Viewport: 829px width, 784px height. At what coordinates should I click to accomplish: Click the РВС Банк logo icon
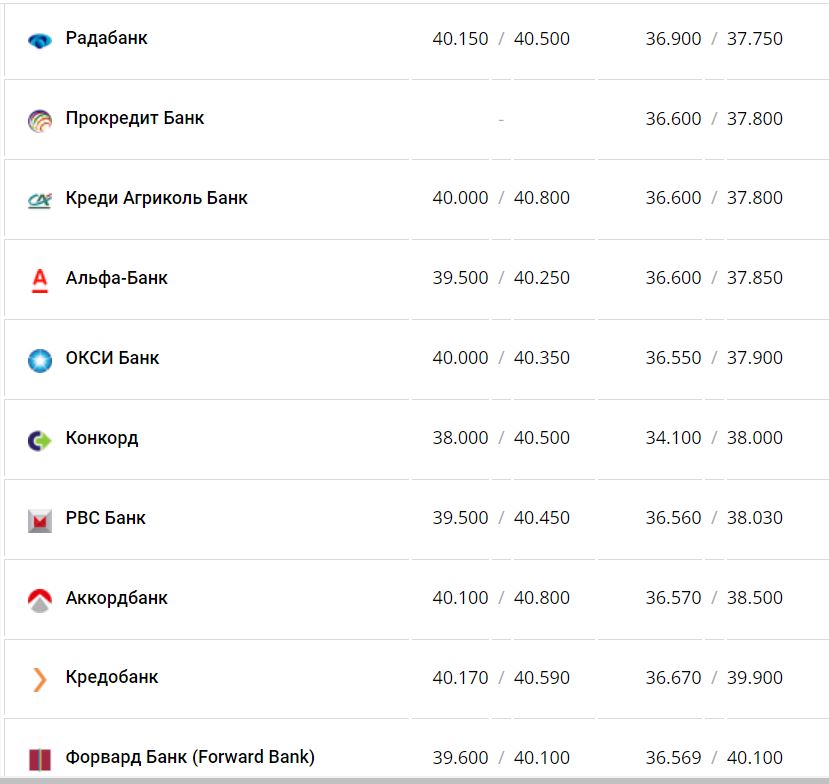point(40,520)
